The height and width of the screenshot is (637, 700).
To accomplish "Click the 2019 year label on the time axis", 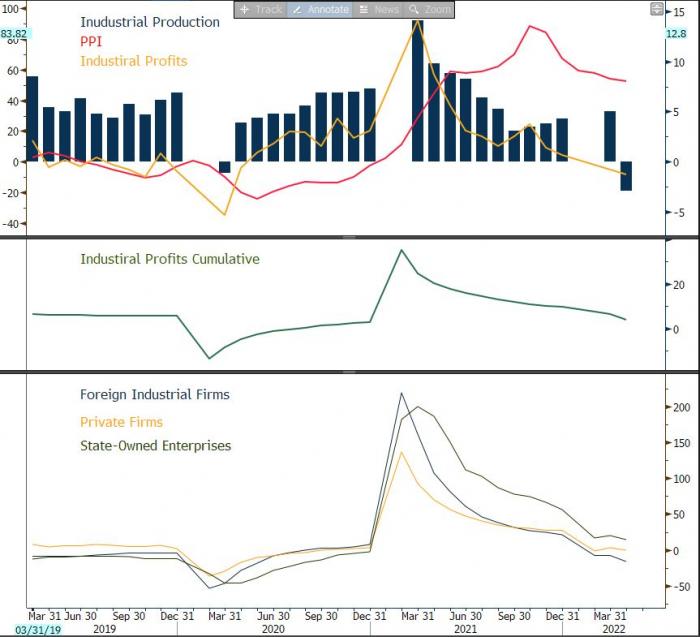I will click(104, 629).
